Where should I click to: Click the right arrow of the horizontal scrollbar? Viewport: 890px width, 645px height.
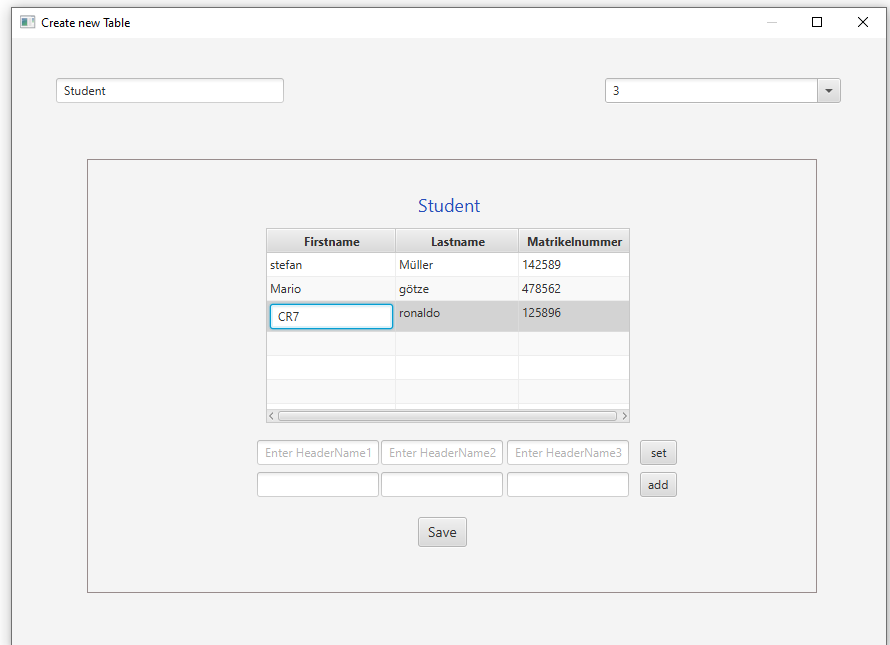point(624,415)
